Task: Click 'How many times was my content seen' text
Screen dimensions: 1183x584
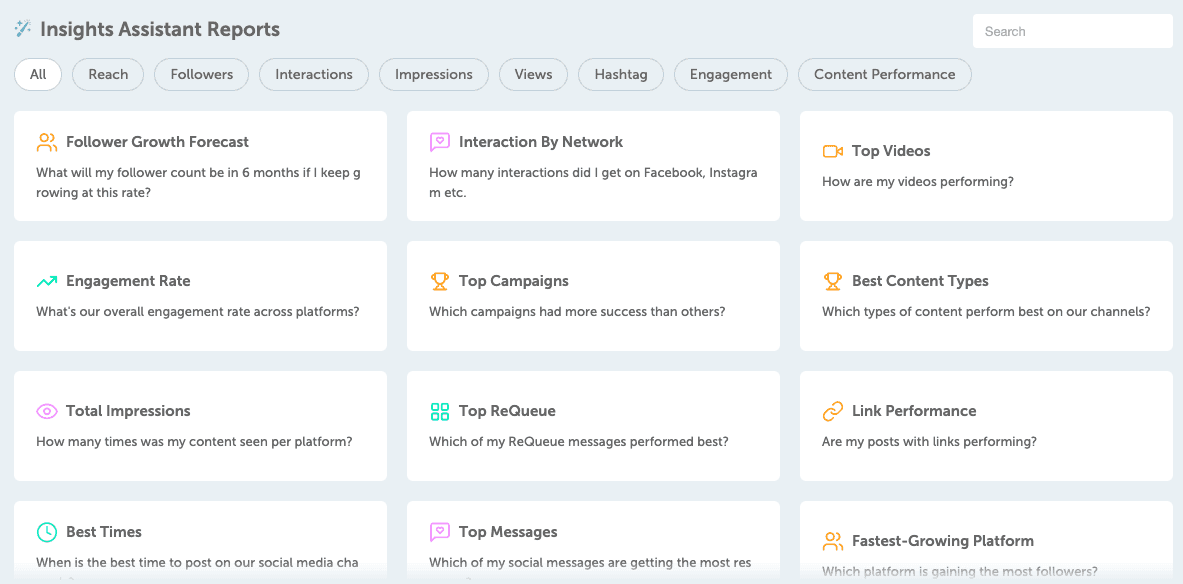Action: [194, 441]
